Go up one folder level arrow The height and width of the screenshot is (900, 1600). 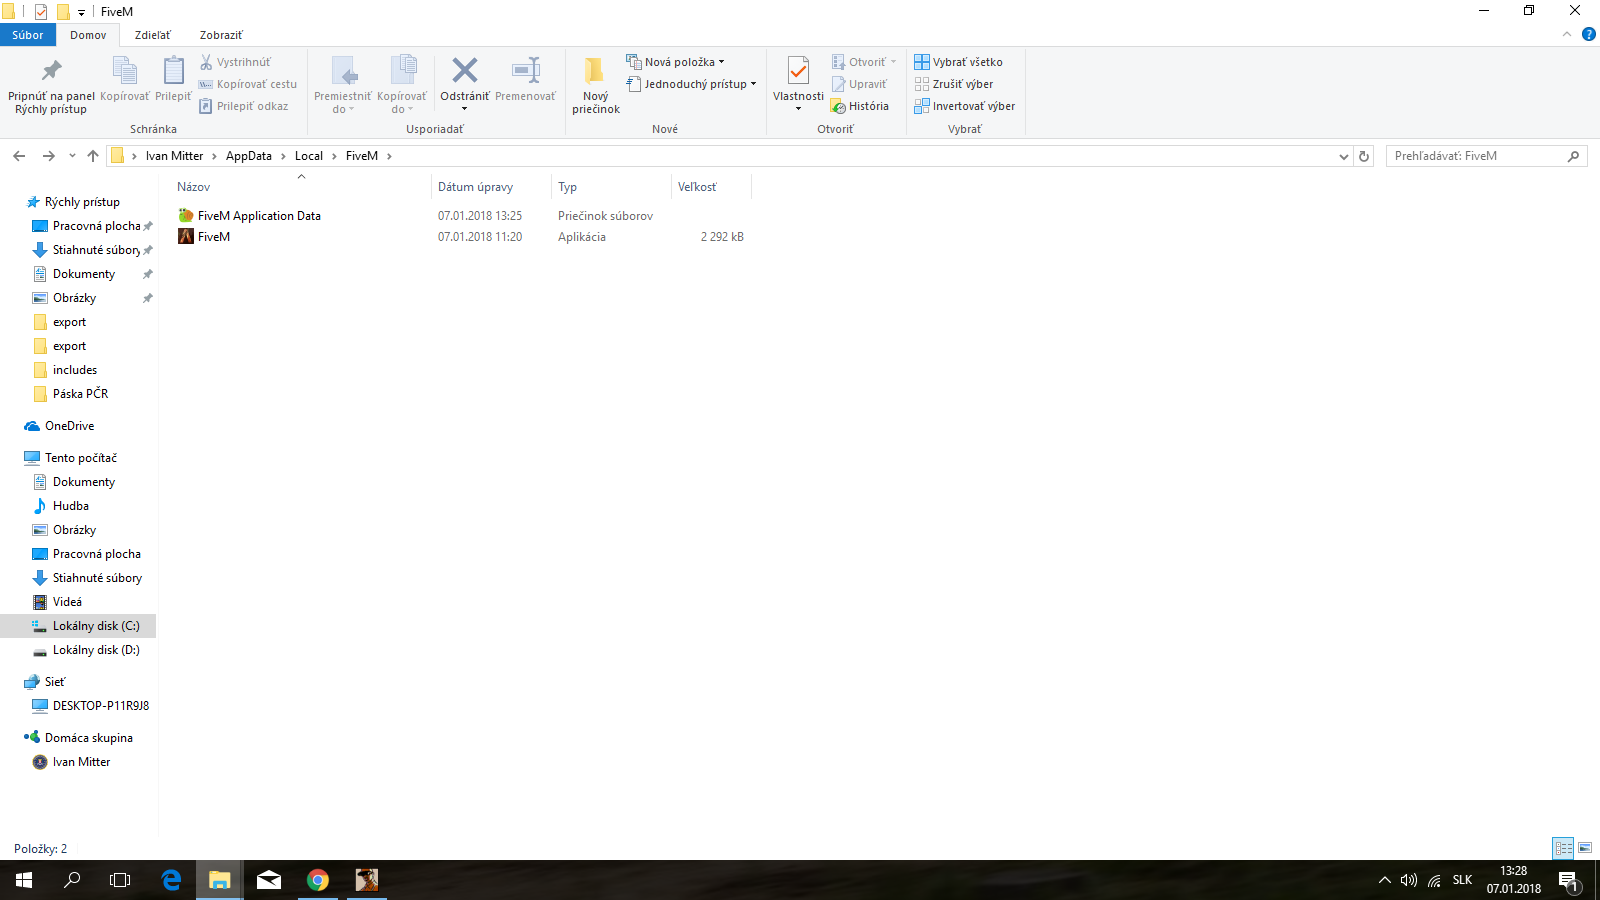click(93, 156)
